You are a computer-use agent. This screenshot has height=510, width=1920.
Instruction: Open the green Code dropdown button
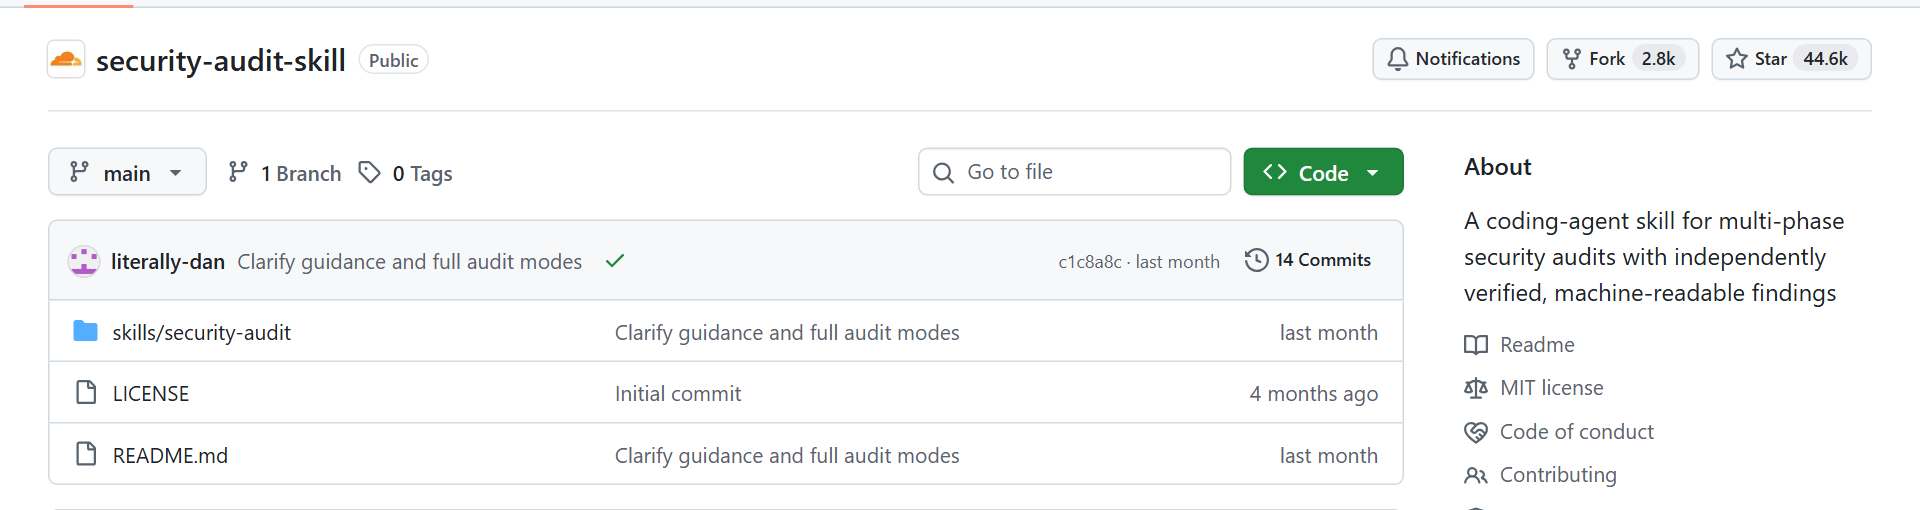1323,172
